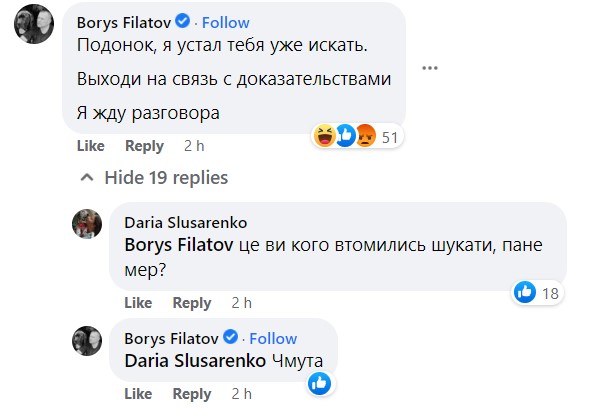Collapse thread with Hide 19 replies

[154, 178]
